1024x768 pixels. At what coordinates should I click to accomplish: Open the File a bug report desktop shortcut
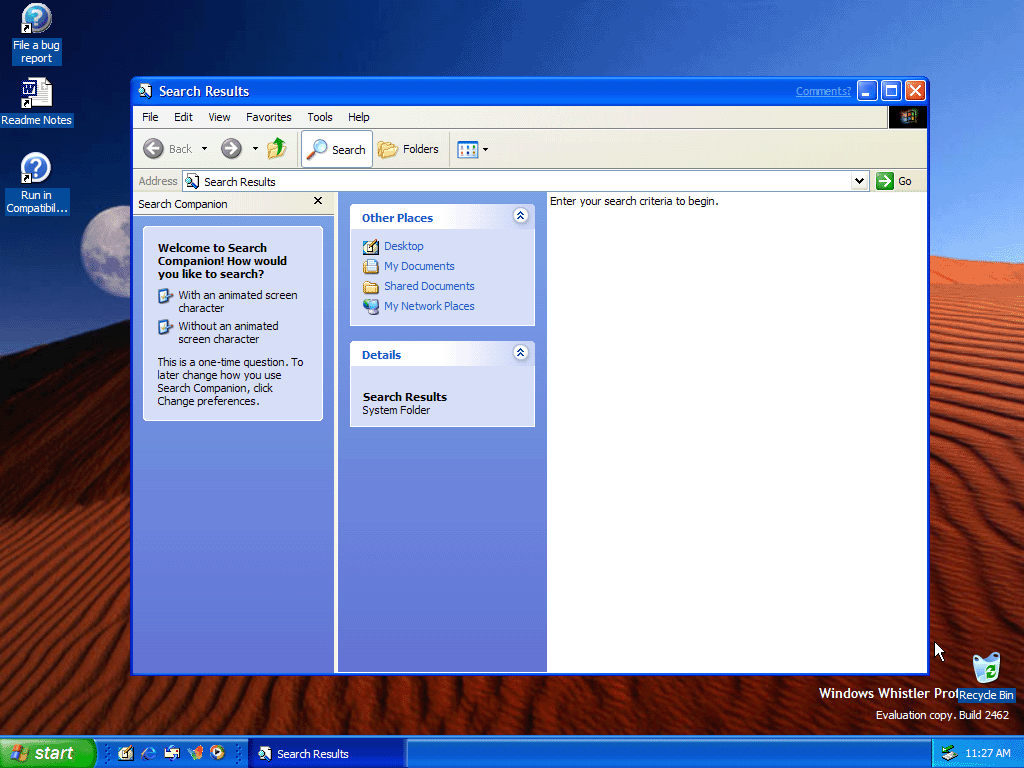pos(36,34)
